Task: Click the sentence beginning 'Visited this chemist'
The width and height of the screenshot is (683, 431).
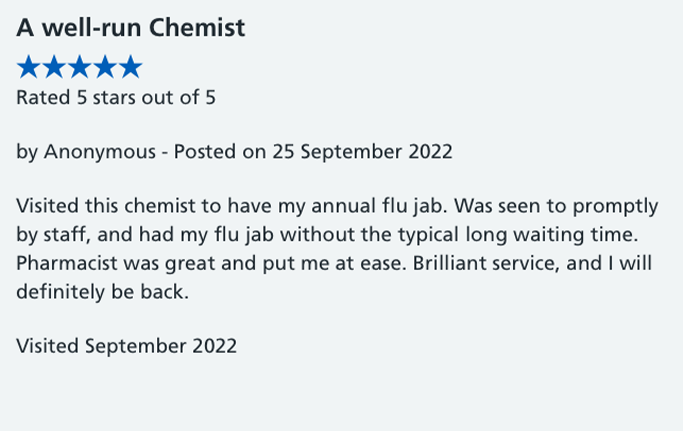Action: pos(232,206)
